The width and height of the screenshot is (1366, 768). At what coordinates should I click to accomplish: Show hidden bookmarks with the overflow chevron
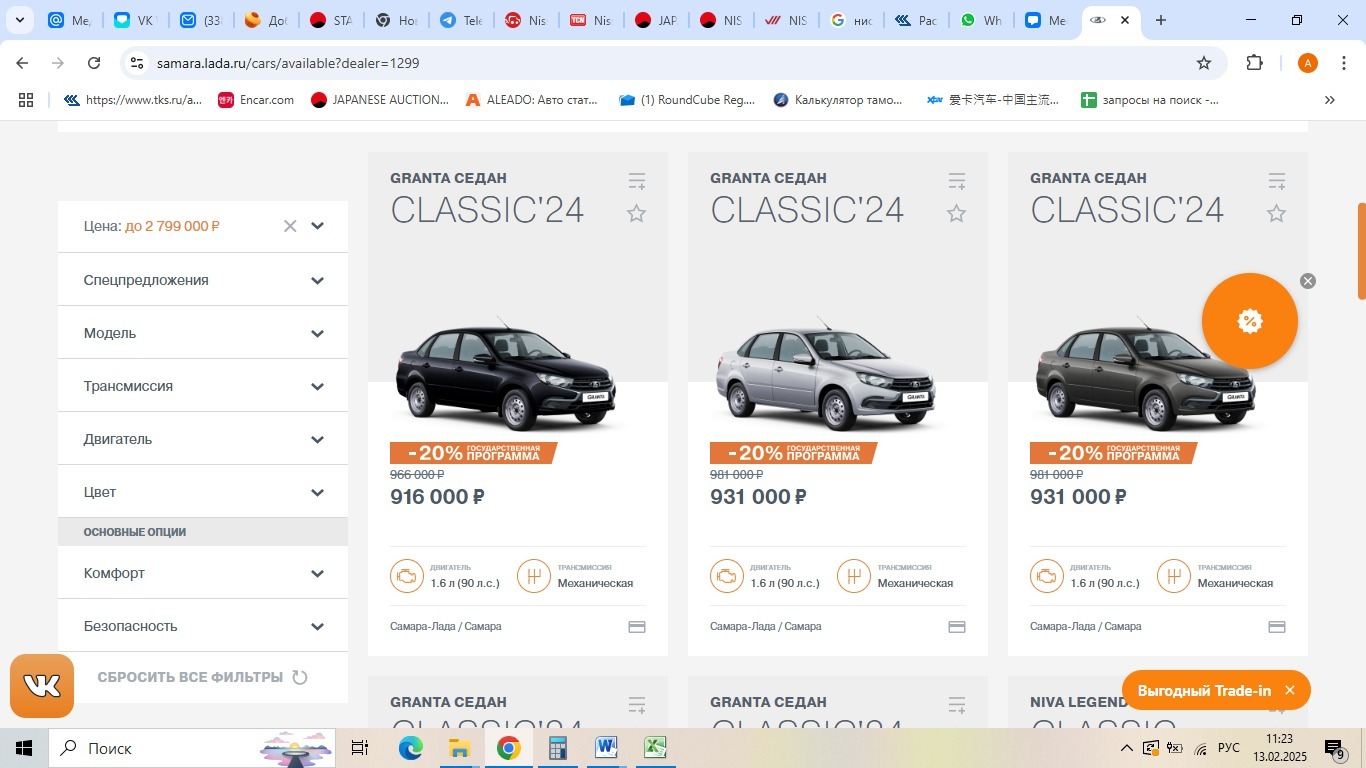tap(1330, 100)
